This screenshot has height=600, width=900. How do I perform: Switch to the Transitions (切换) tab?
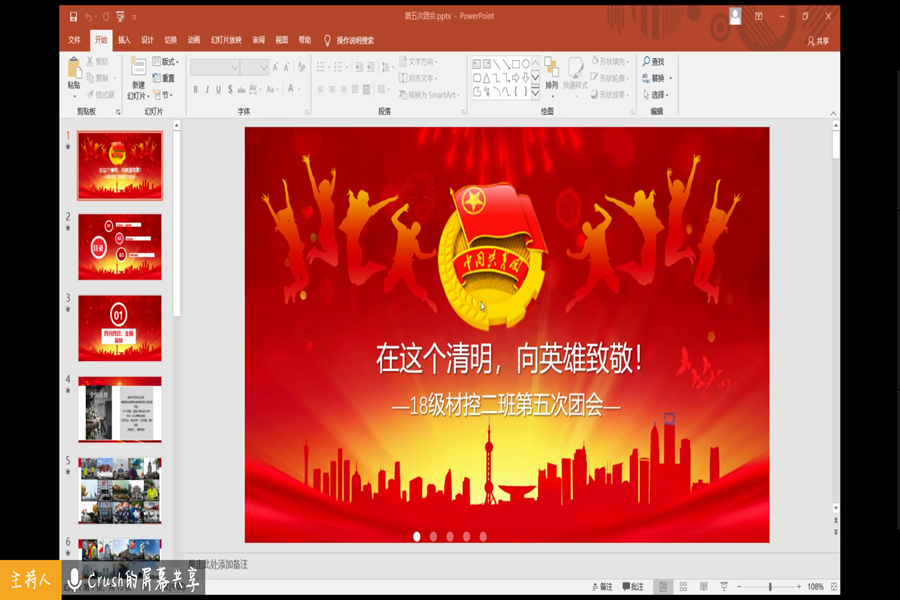click(x=170, y=40)
